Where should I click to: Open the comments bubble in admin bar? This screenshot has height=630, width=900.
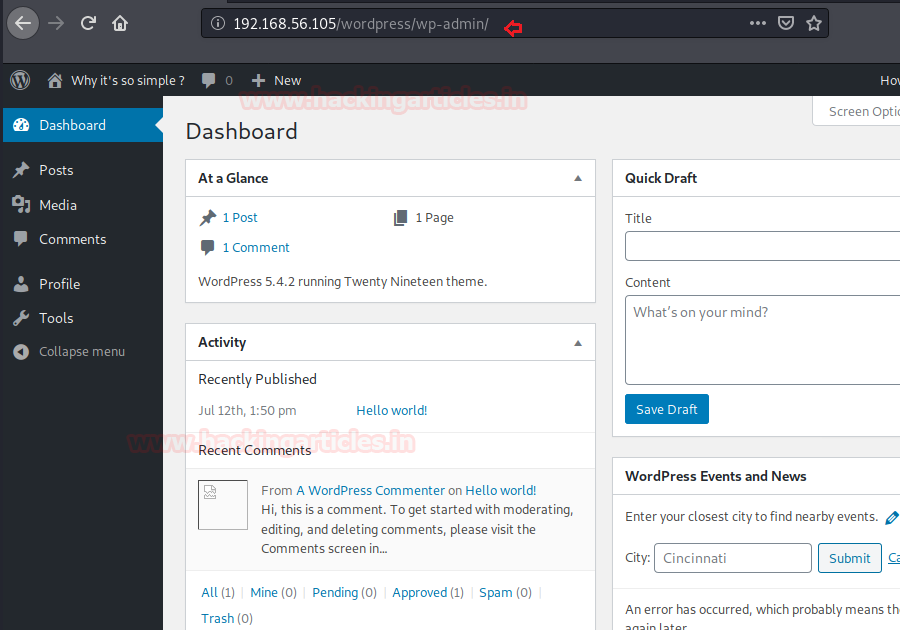click(216, 80)
